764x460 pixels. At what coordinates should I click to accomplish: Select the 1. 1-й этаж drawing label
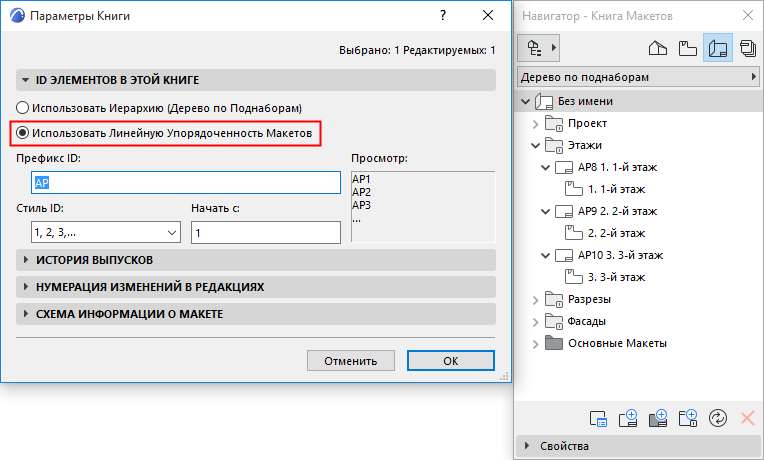pyautogui.click(x=616, y=189)
